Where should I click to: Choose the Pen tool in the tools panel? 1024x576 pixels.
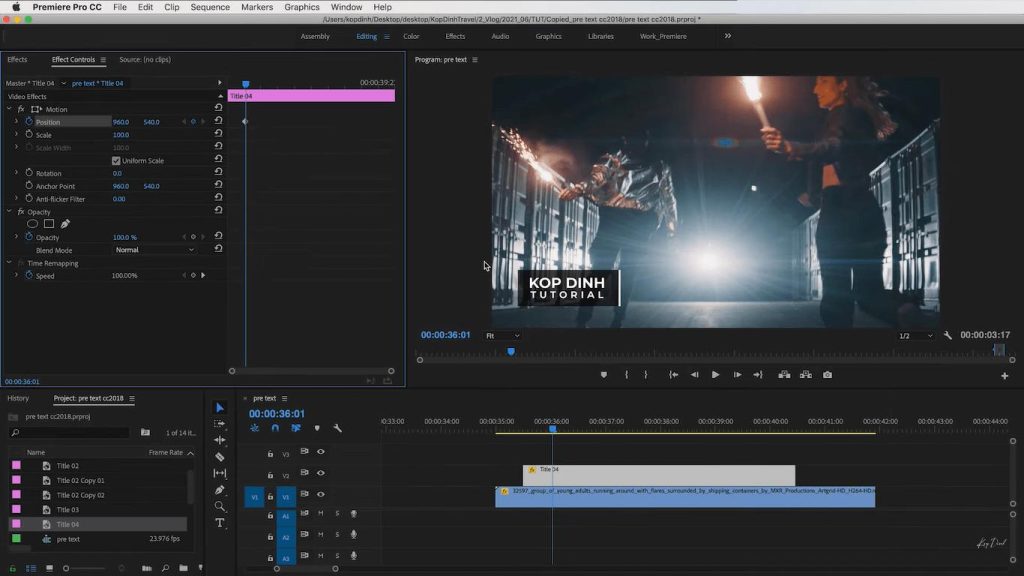(220, 490)
